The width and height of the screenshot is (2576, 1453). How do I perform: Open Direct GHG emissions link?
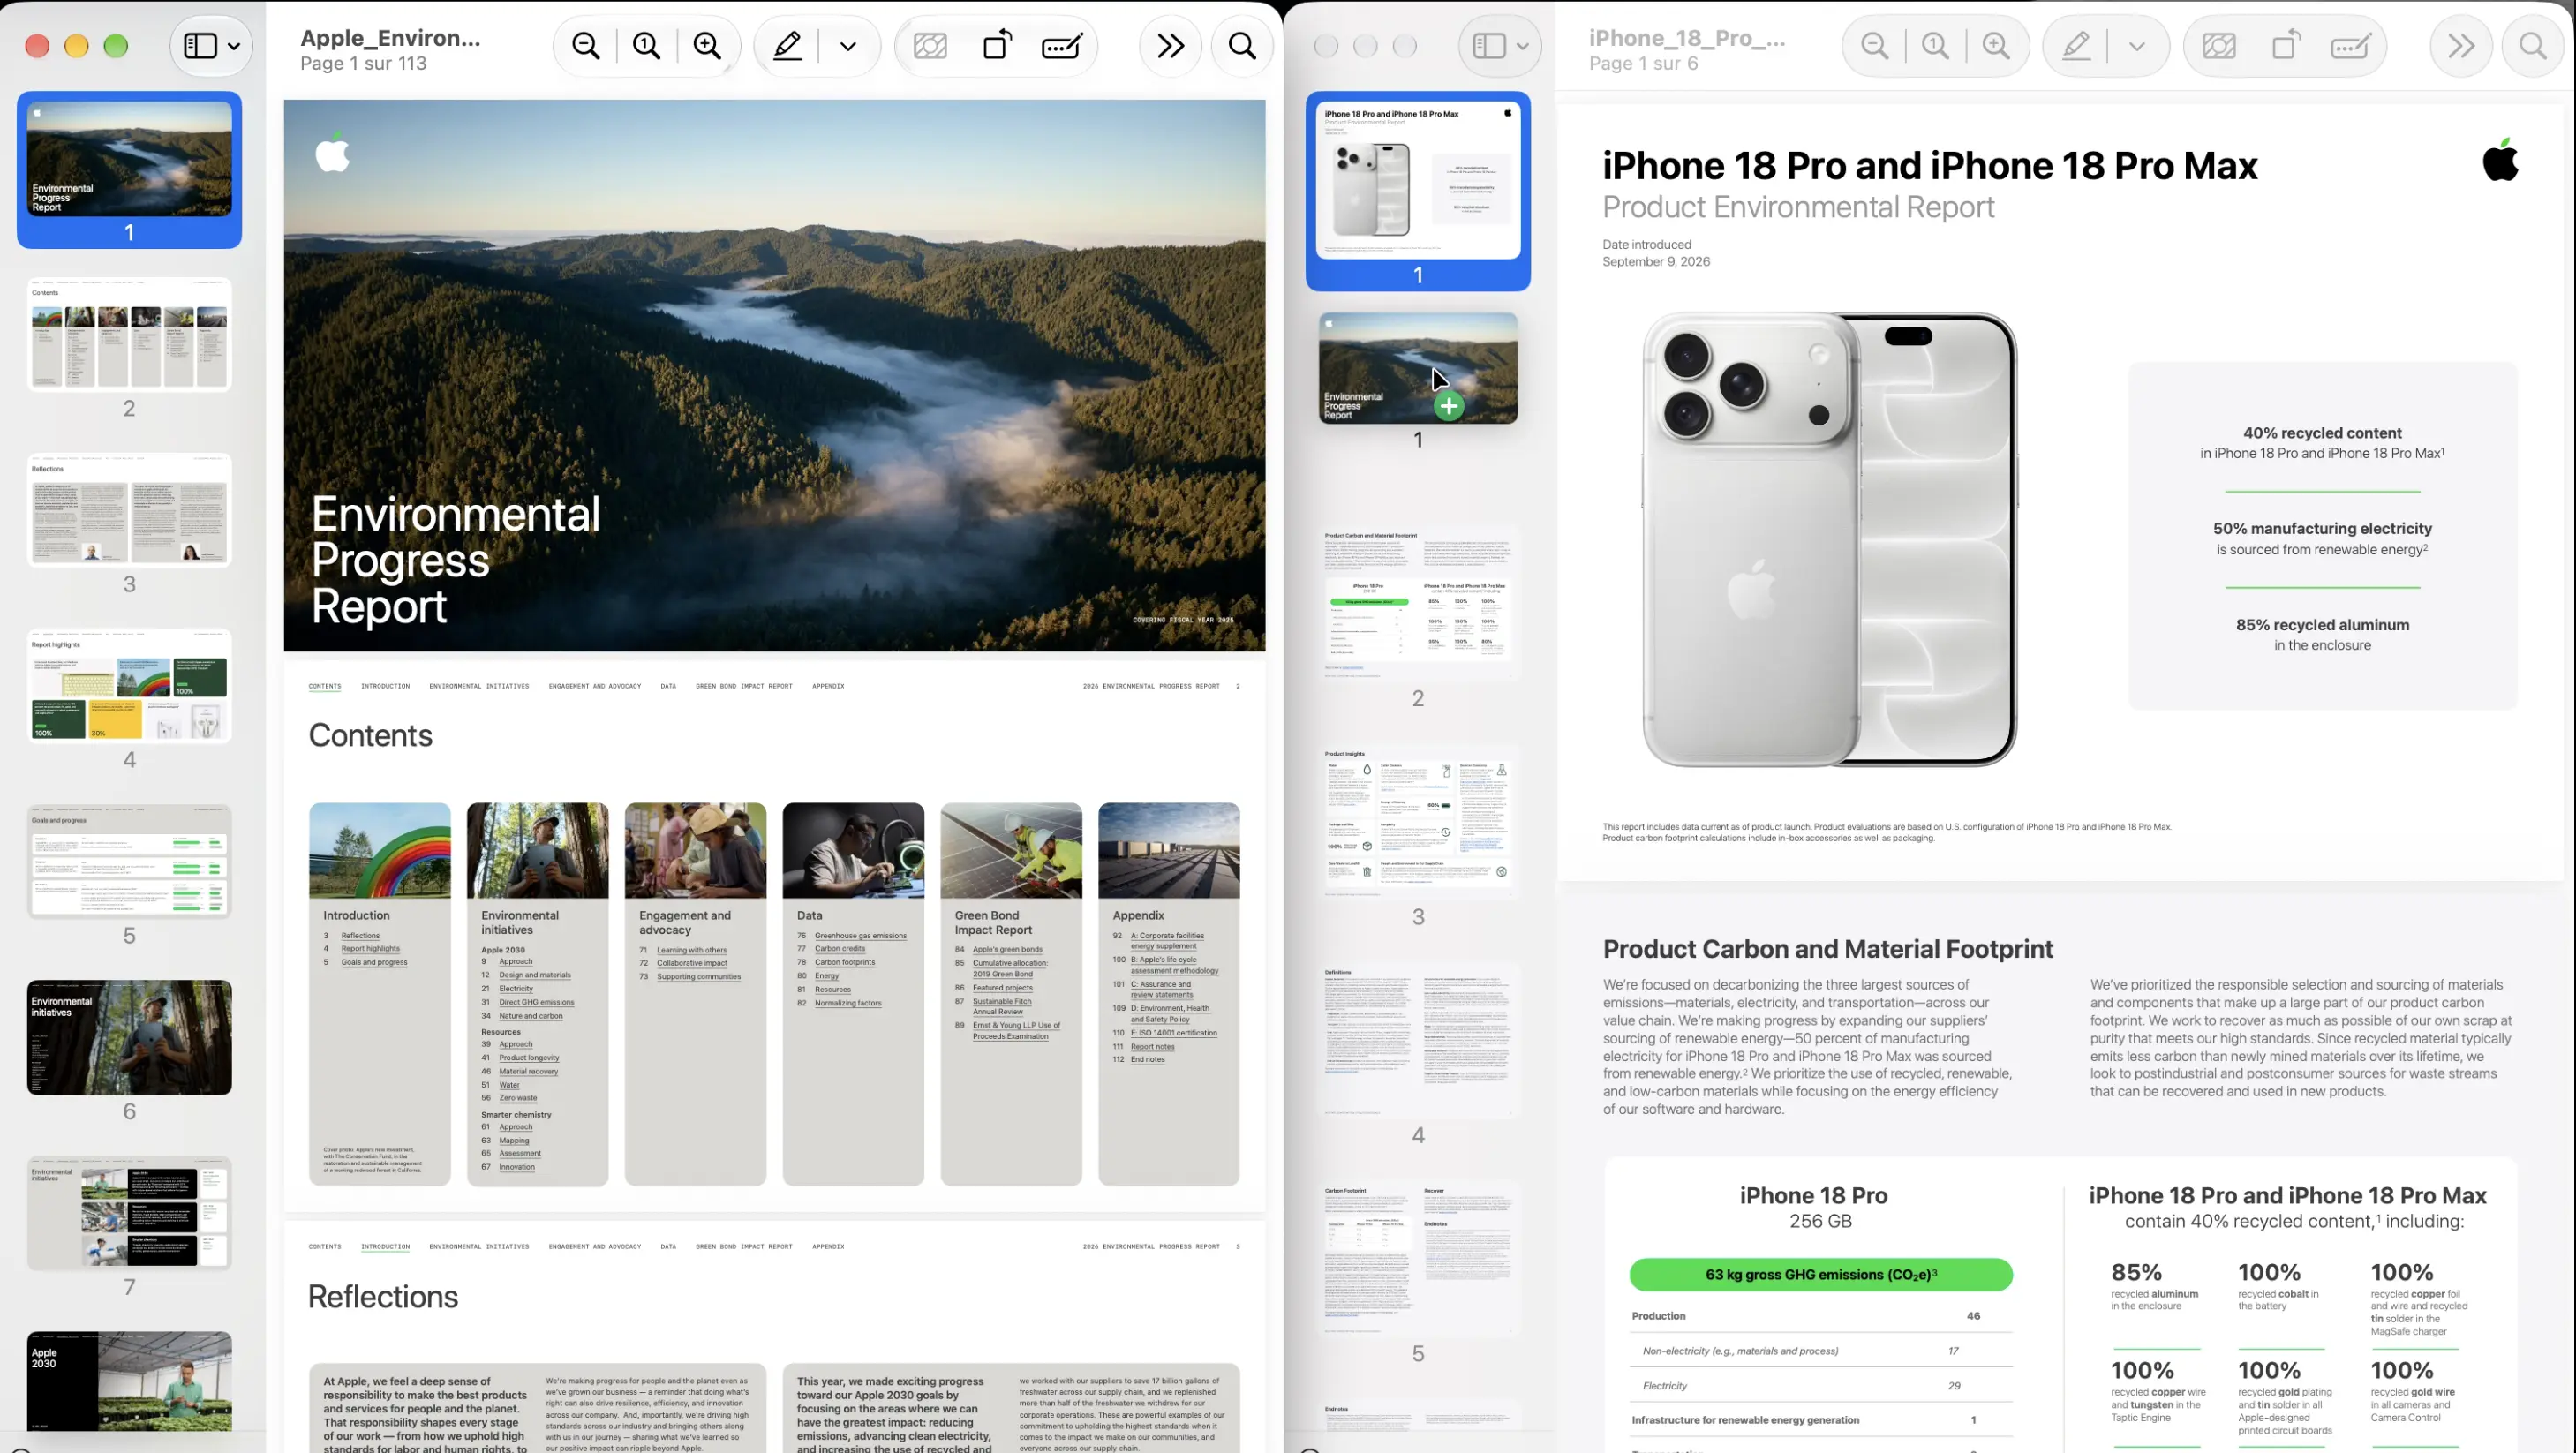[x=537, y=1002]
